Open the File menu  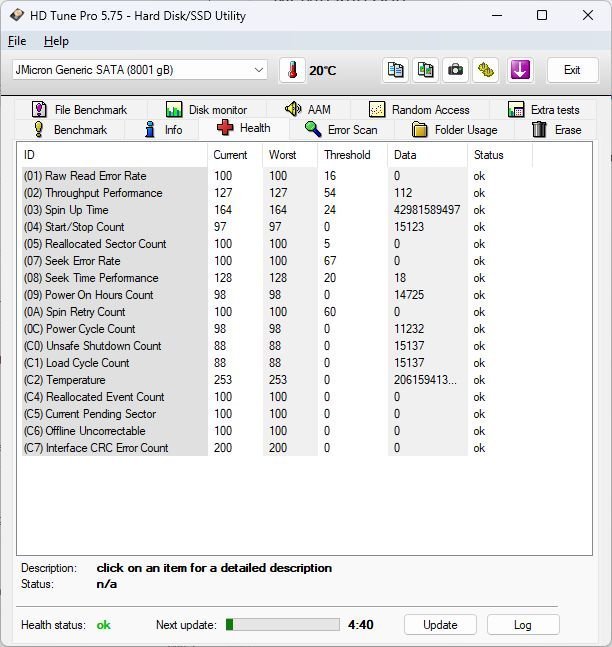point(17,41)
